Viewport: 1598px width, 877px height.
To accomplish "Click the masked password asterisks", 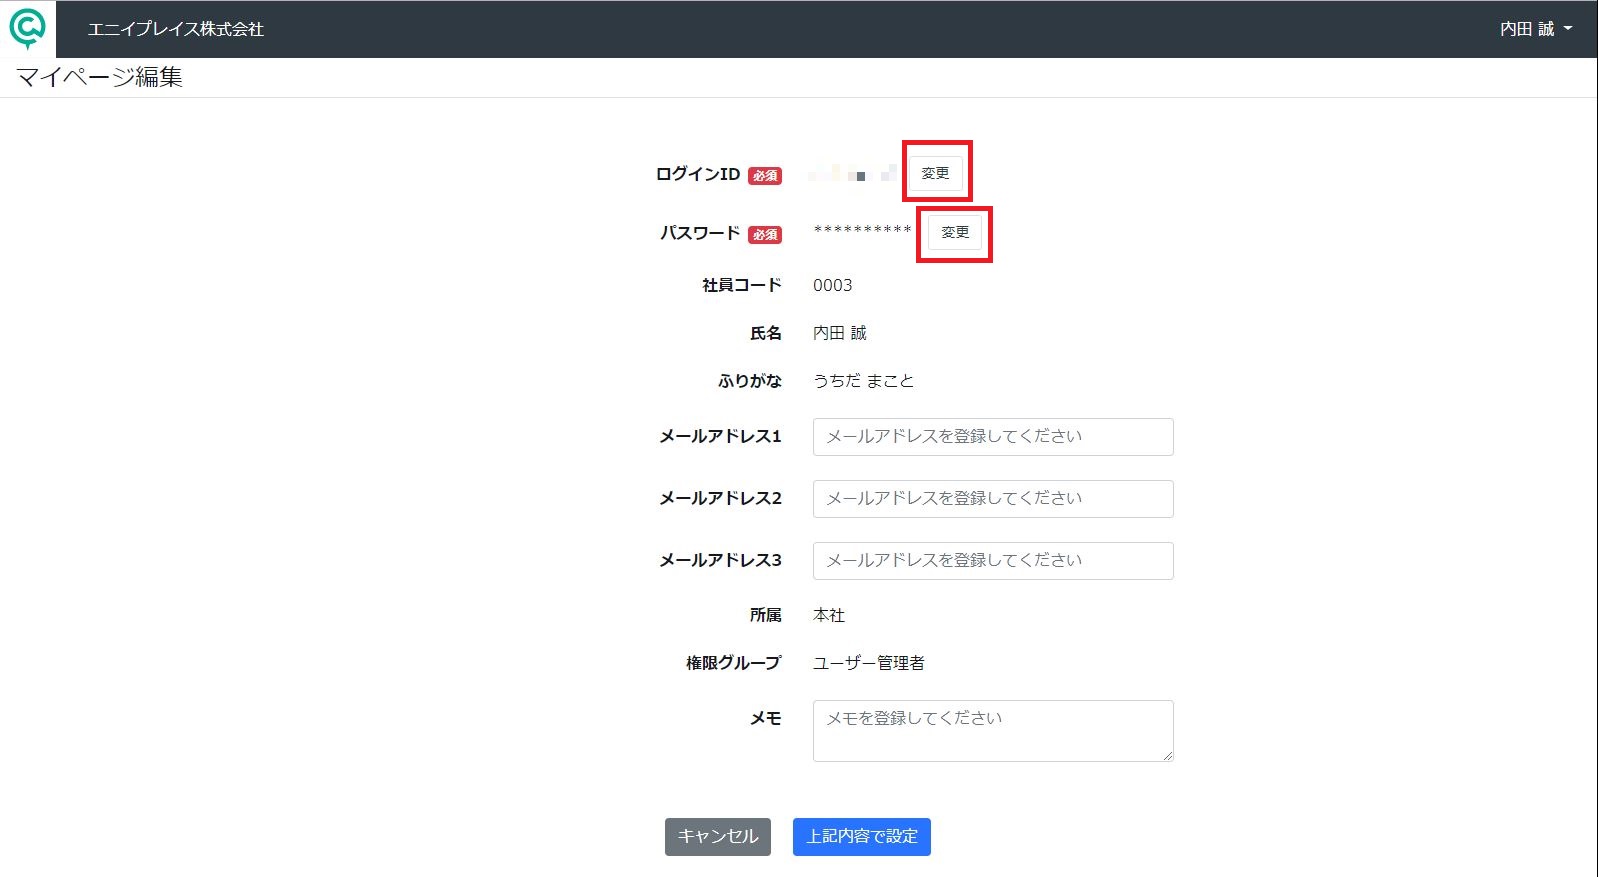I will tap(862, 231).
